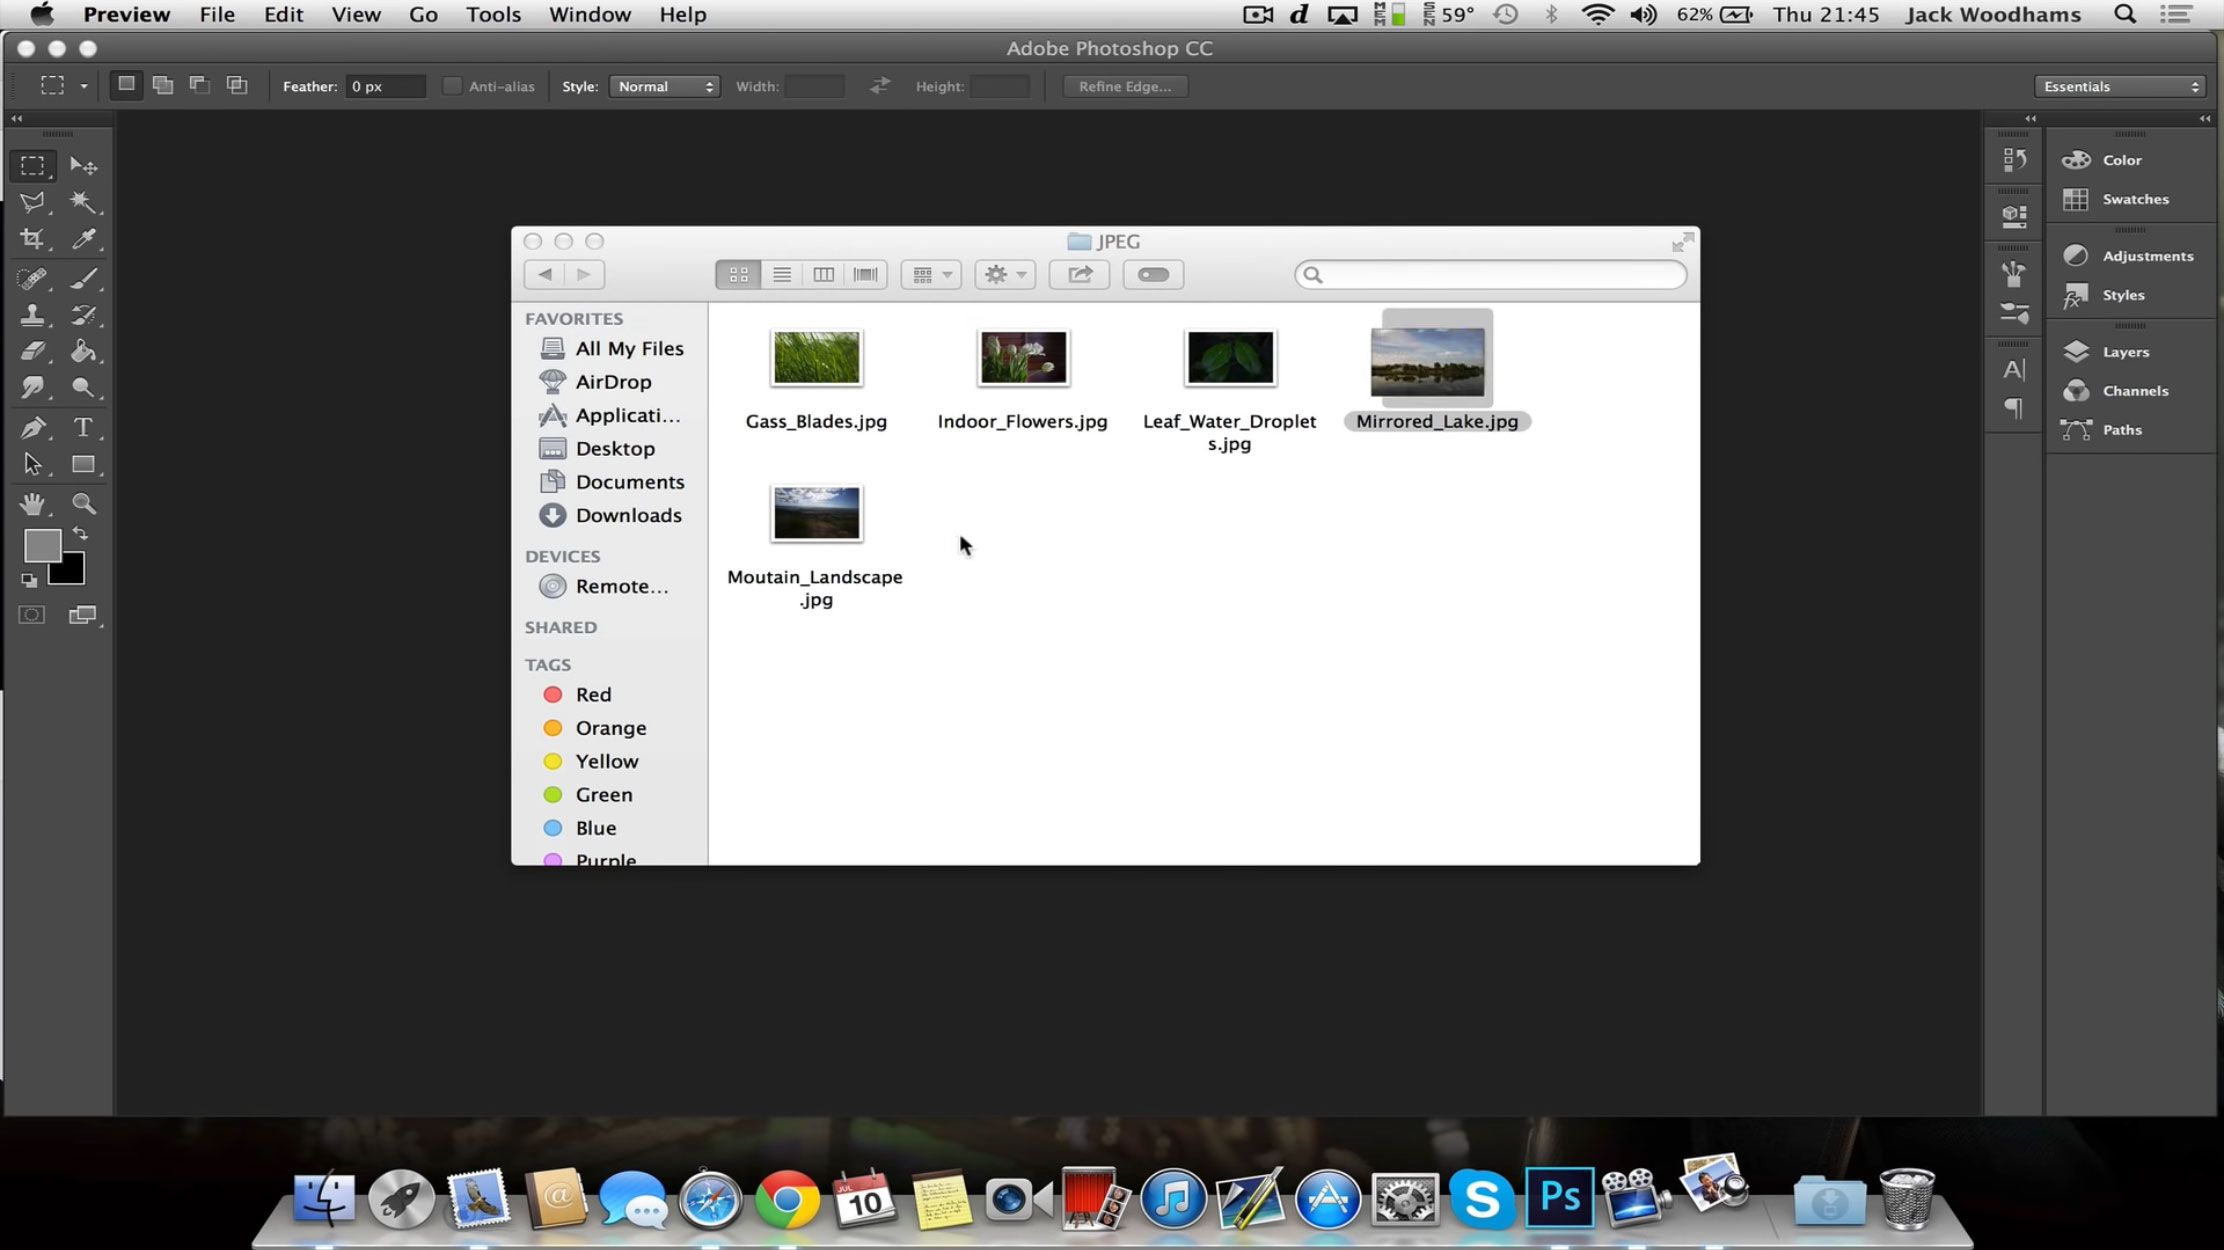Select the Moutain_Landscape.jpg thumbnail

click(817, 512)
